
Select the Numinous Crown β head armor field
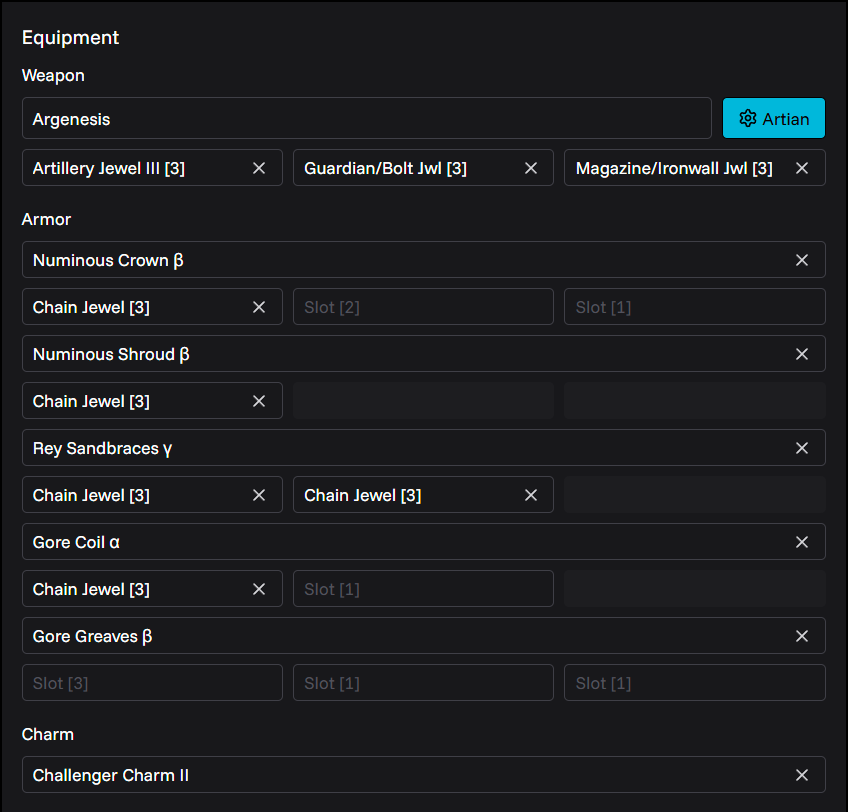(x=423, y=260)
